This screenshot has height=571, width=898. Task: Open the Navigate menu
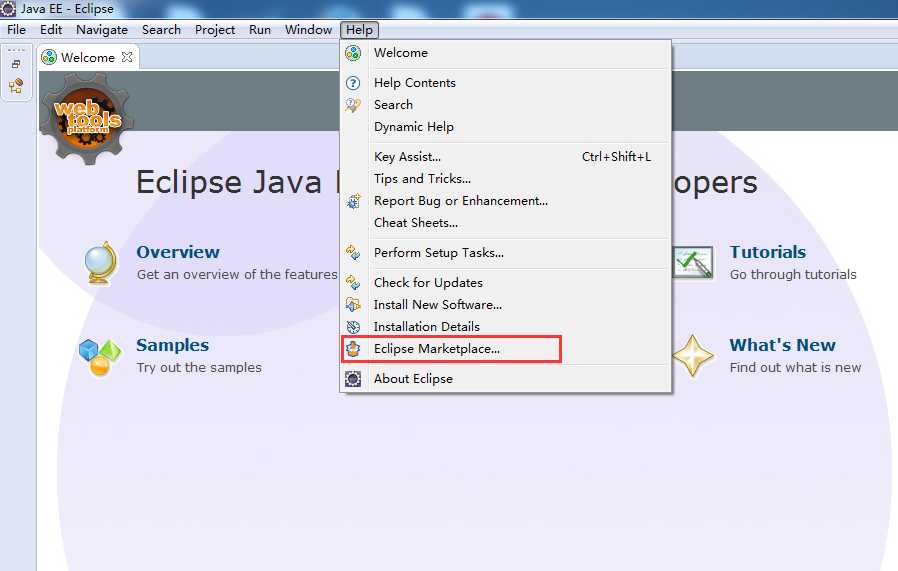[102, 30]
